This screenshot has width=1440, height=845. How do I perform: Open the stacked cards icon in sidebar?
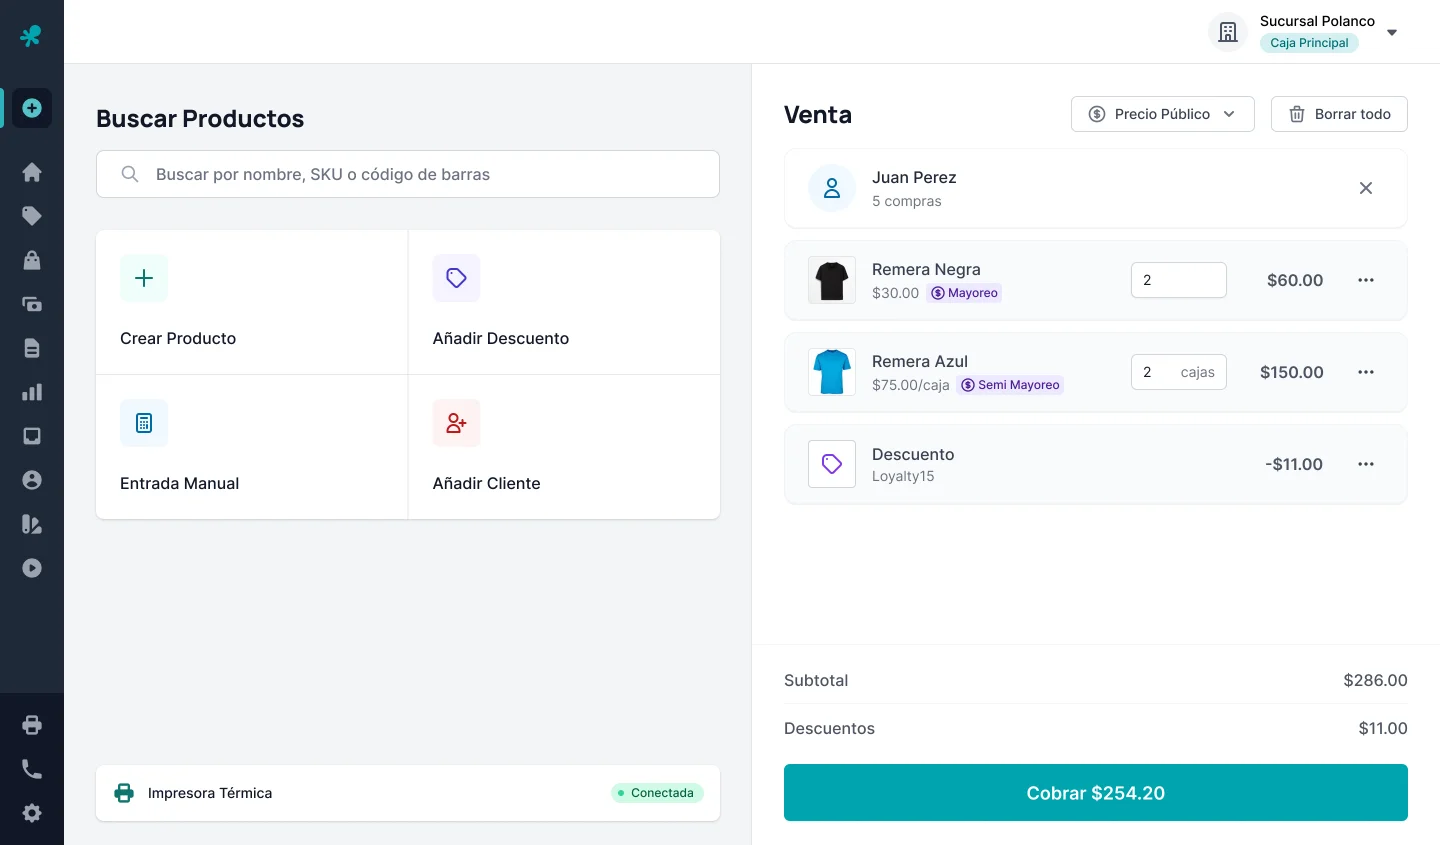[x=32, y=304]
